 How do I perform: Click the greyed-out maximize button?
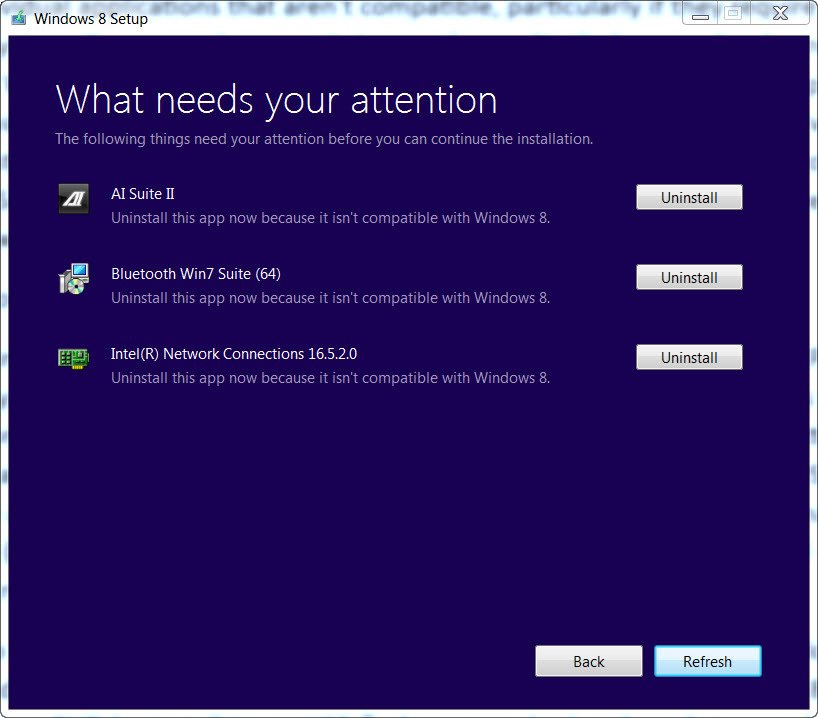tap(734, 13)
